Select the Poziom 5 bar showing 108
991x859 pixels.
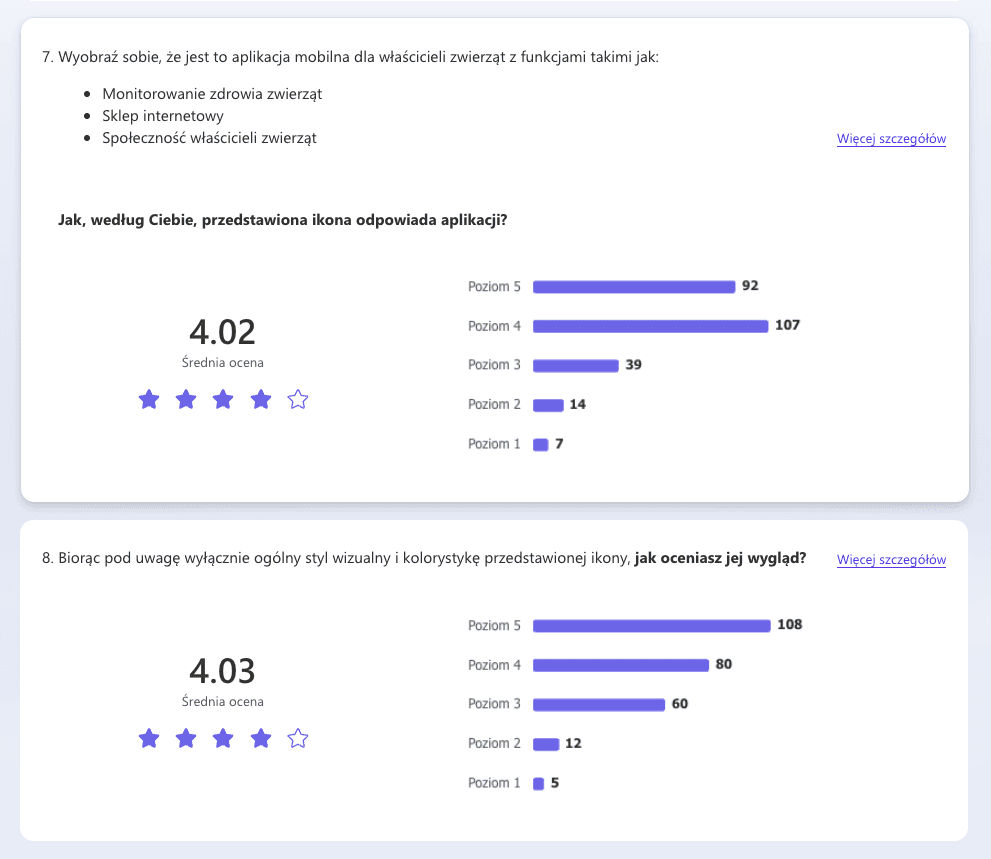(x=652, y=626)
